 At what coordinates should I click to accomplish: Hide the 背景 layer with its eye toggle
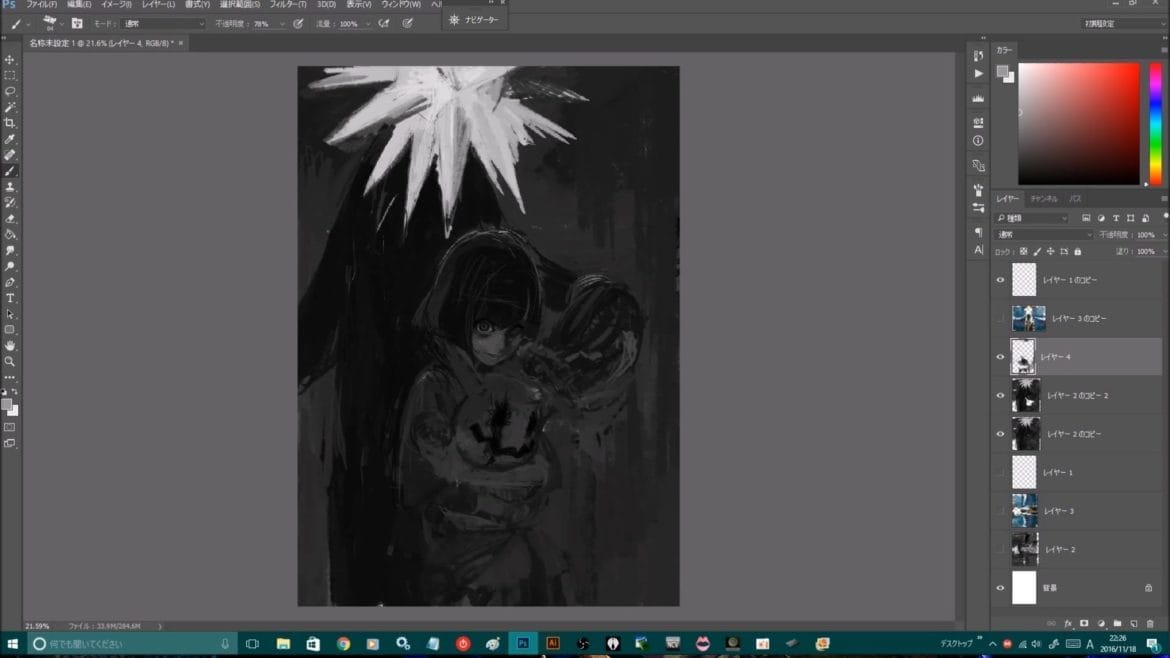coord(1000,588)
